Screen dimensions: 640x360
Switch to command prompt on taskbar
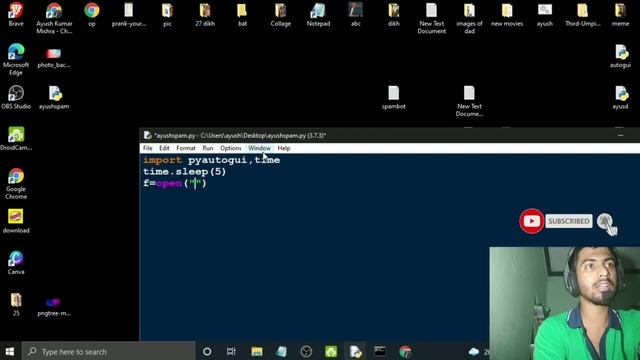(380, 351)
